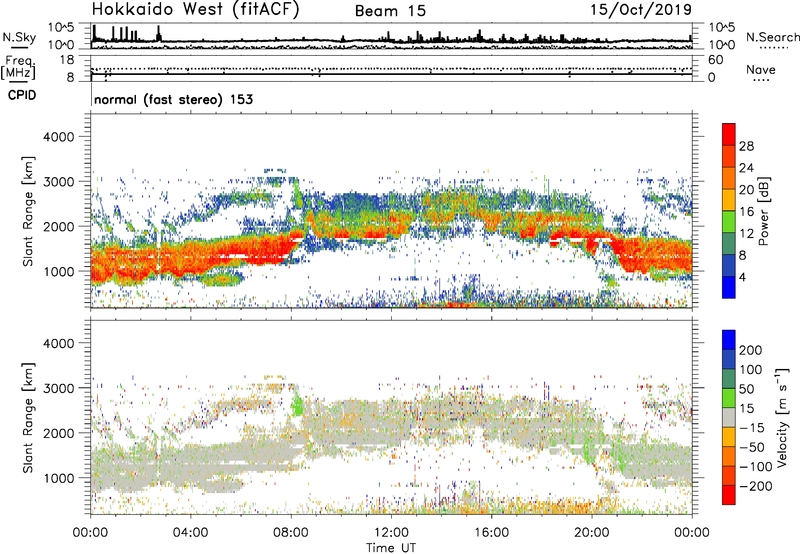Pick the bright blue bottom power colorbar swatch

click(729, 287)
